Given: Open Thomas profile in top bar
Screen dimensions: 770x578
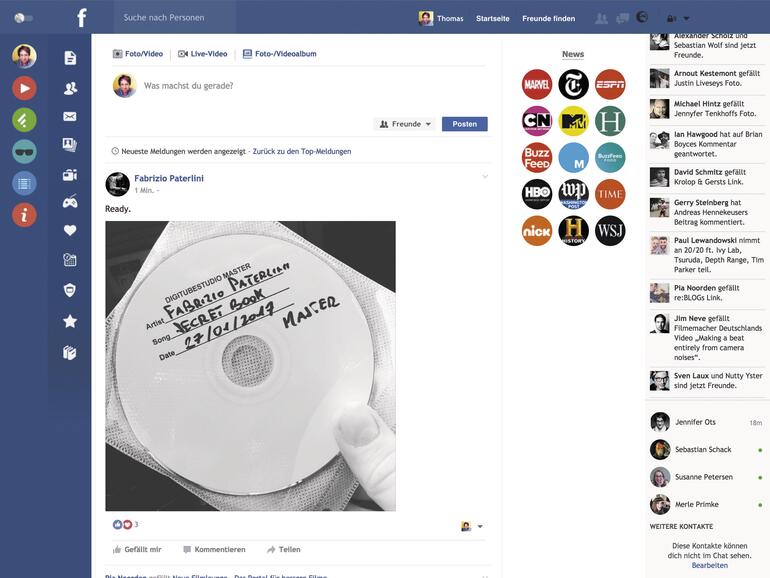Looking at the screenshot, I should [x=441, y=19].
